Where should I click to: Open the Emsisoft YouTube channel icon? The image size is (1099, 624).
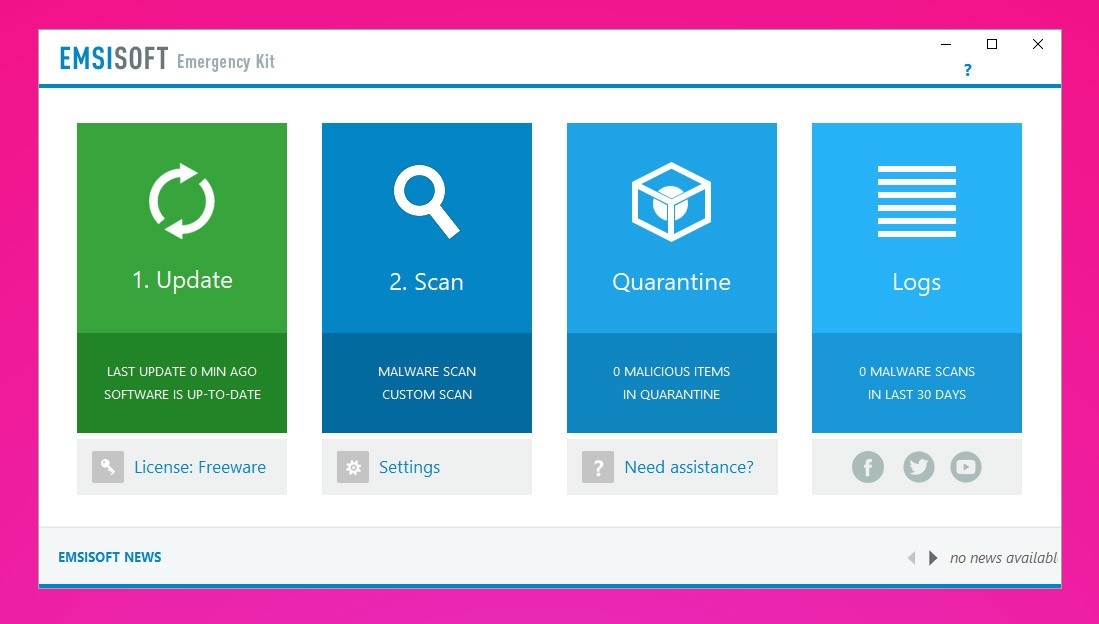tap(966, 467)
